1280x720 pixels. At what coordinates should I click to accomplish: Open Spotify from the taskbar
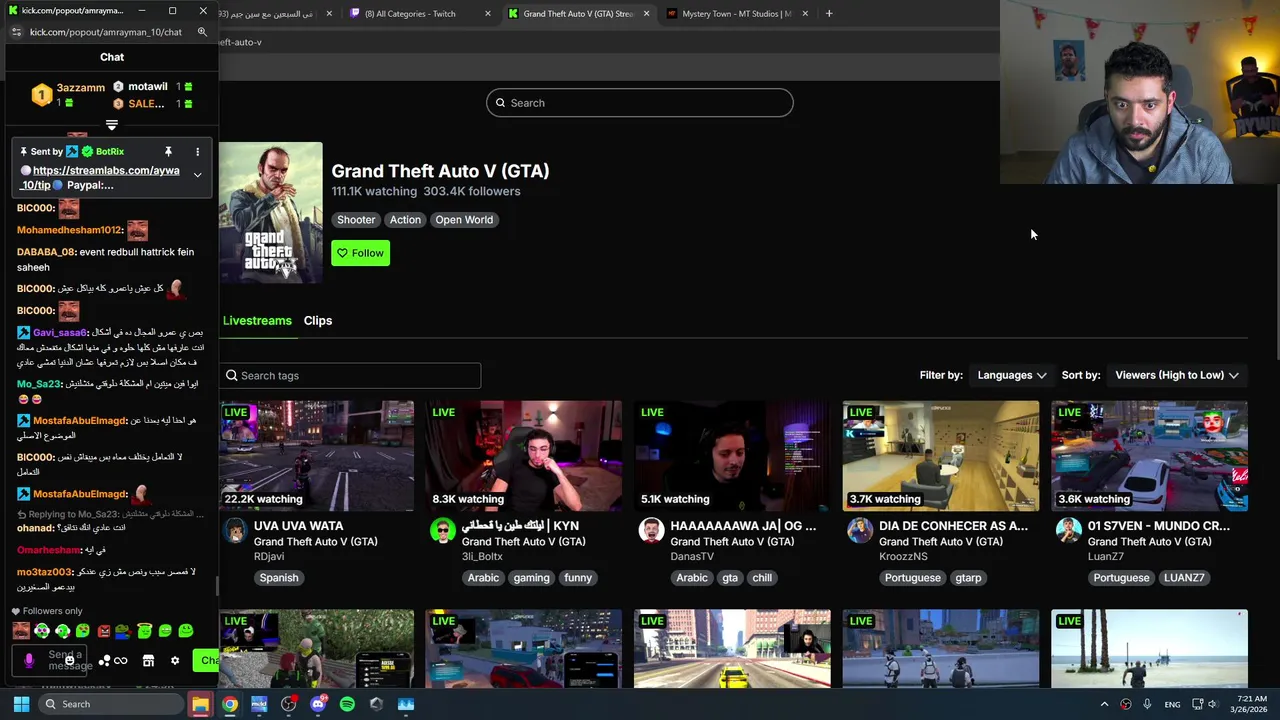pyautogui.click(x=347, y=704)
